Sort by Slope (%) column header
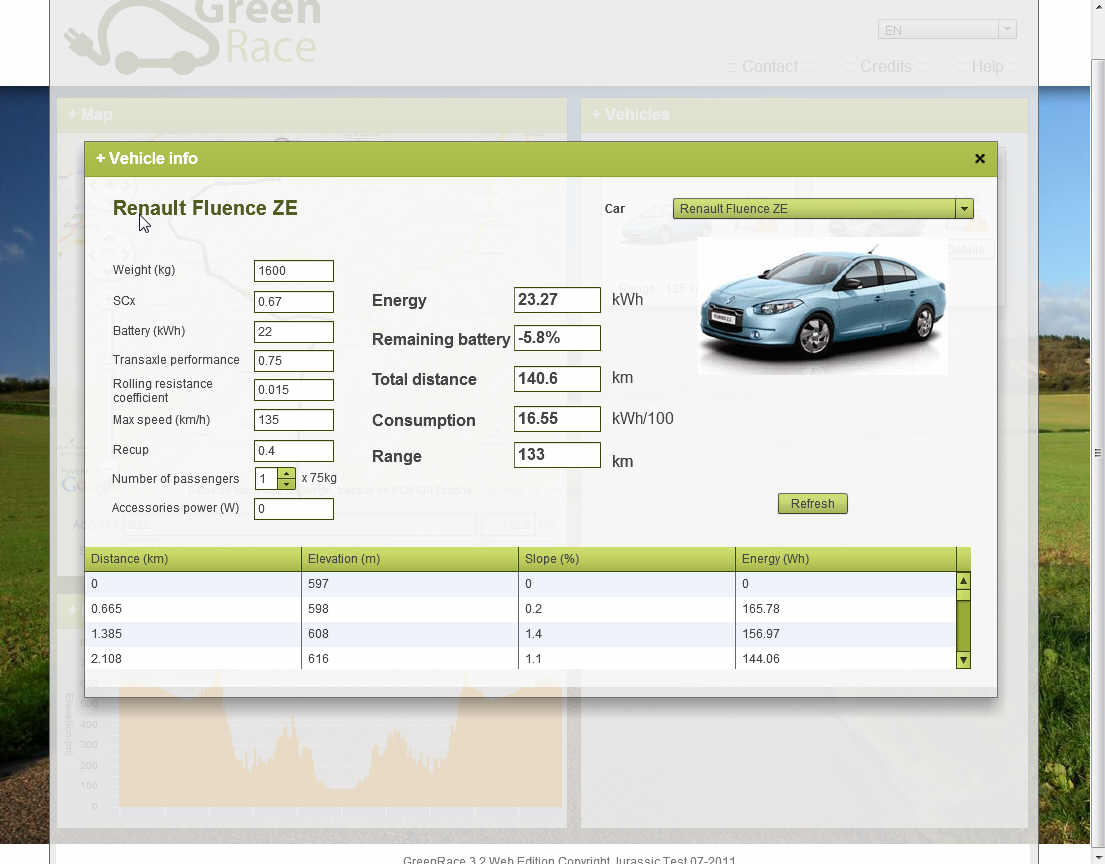Image resolution: width=1105 pixels, height=864 pixels. [x=627, y=559]
